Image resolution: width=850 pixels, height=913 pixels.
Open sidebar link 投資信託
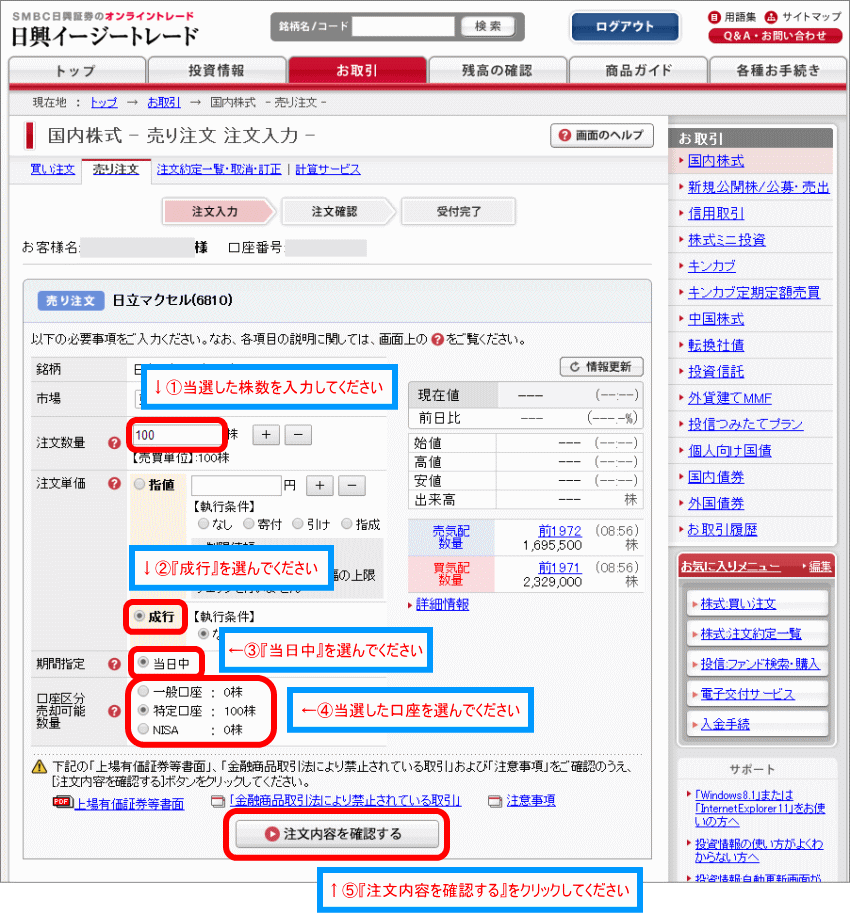click(x=716, y=371)
